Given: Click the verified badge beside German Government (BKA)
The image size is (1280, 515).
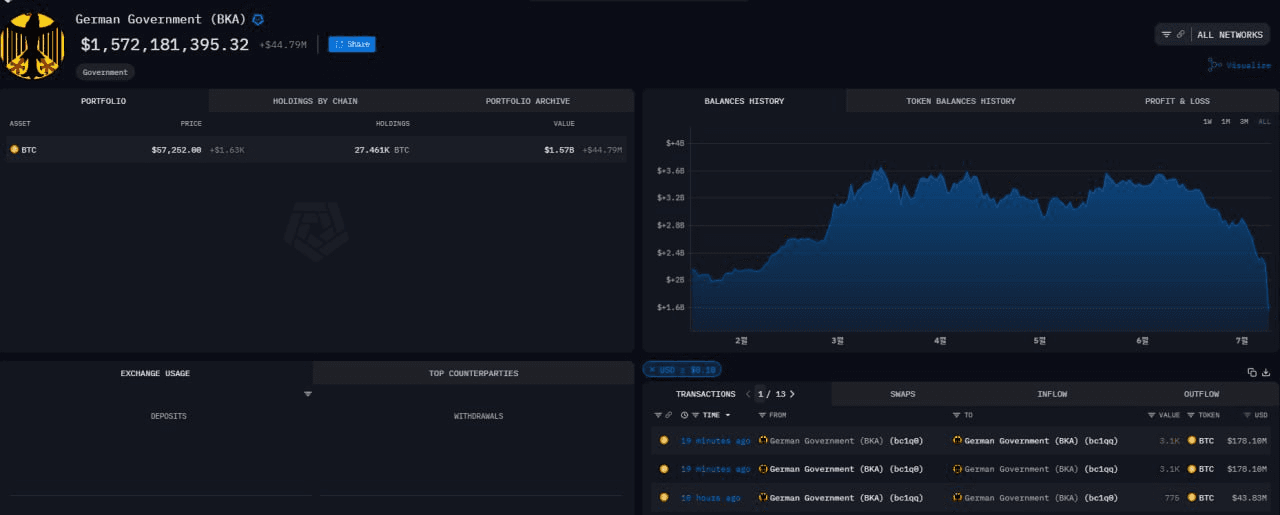Looking at the screenshot, I should click(x=258, y=19).
